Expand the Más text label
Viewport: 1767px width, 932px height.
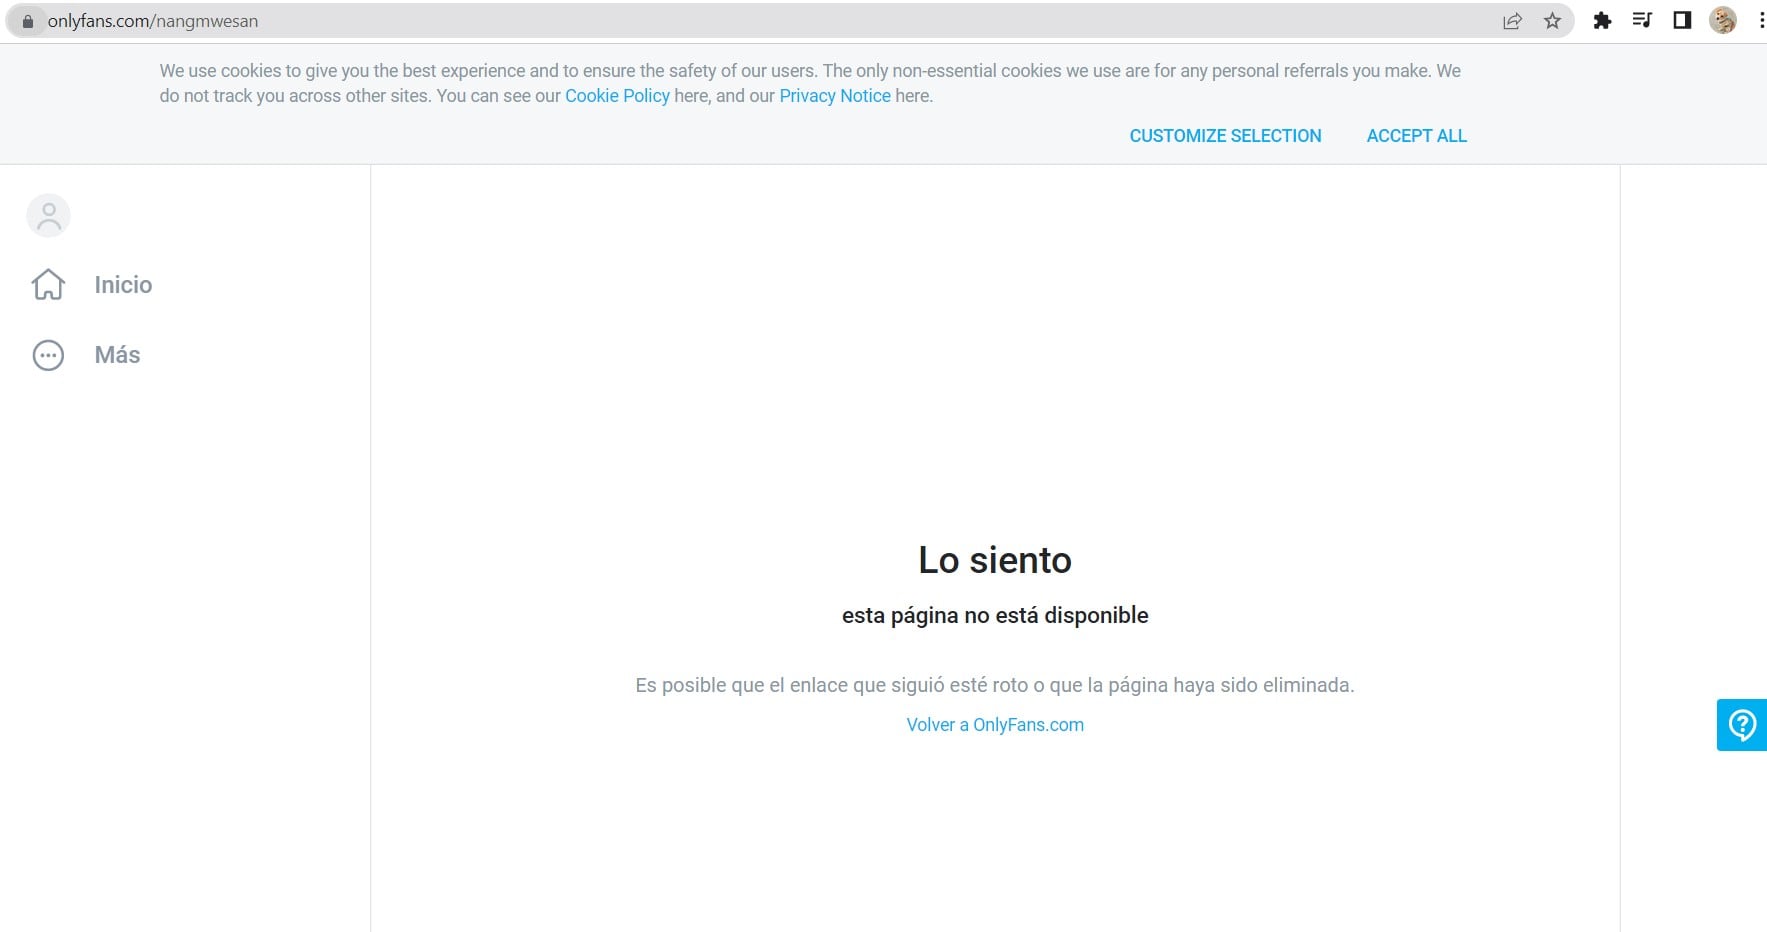(x=117, y=355)
